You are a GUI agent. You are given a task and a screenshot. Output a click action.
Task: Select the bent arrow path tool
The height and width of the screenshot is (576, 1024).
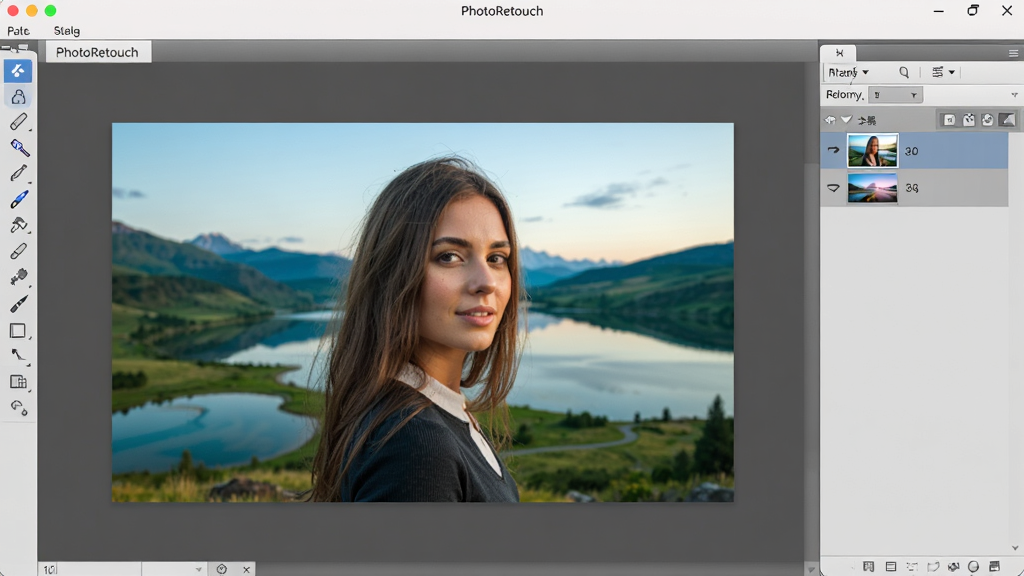click(18, 356)
